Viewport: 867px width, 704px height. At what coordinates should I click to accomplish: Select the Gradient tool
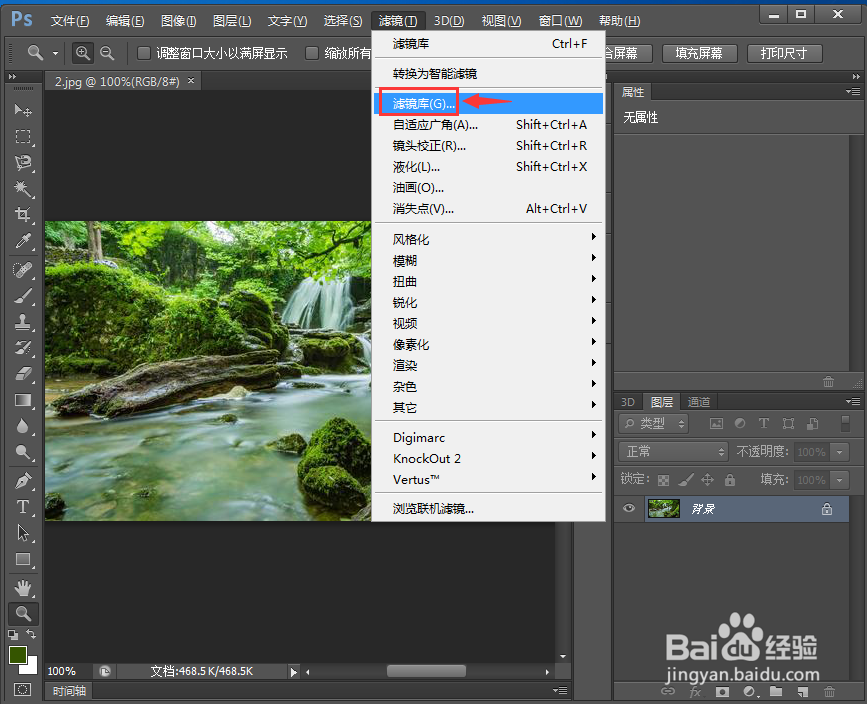click(23, 400)
